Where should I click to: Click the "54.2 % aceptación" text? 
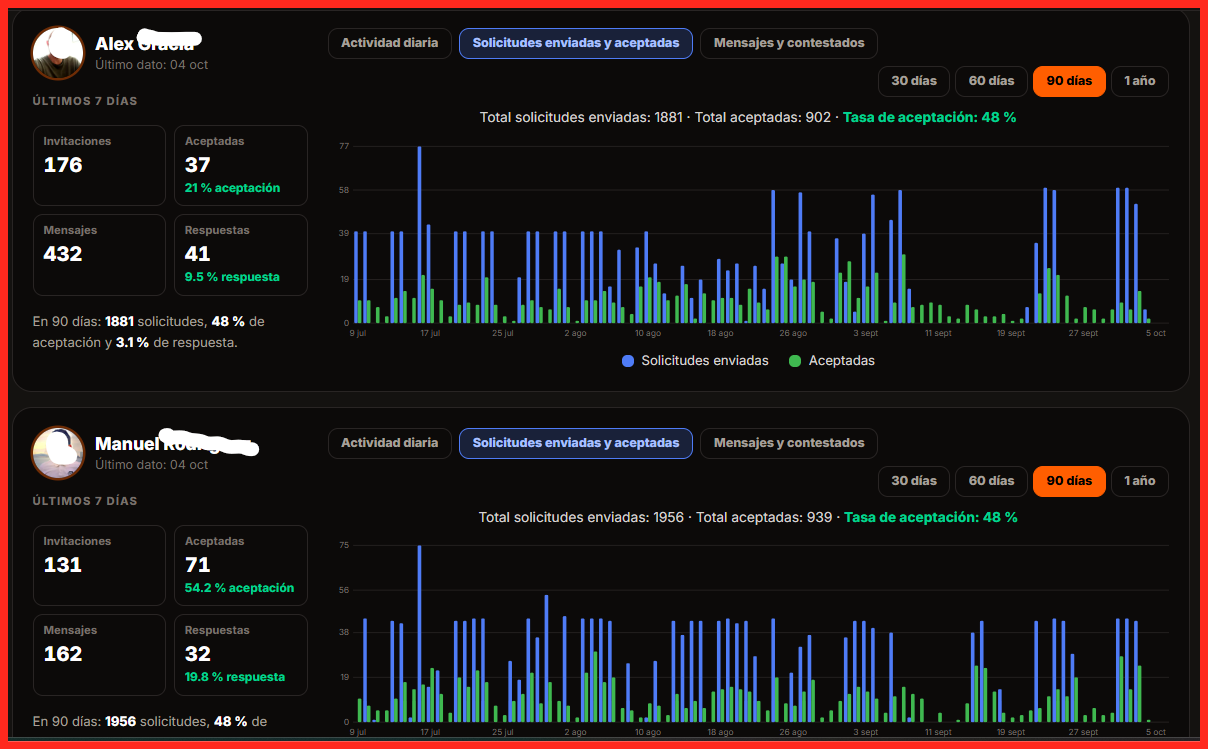pyautogui.click(x=240, y=588)
